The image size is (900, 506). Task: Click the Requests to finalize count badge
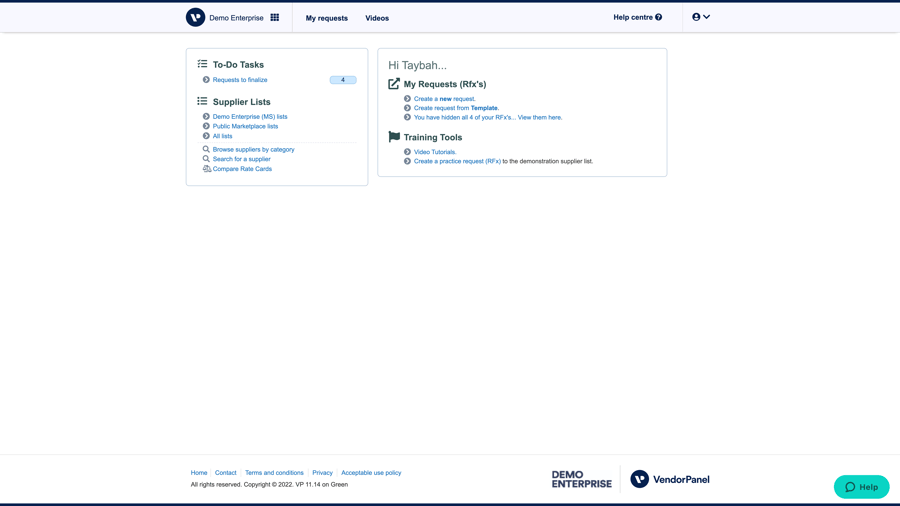(343, 80)
